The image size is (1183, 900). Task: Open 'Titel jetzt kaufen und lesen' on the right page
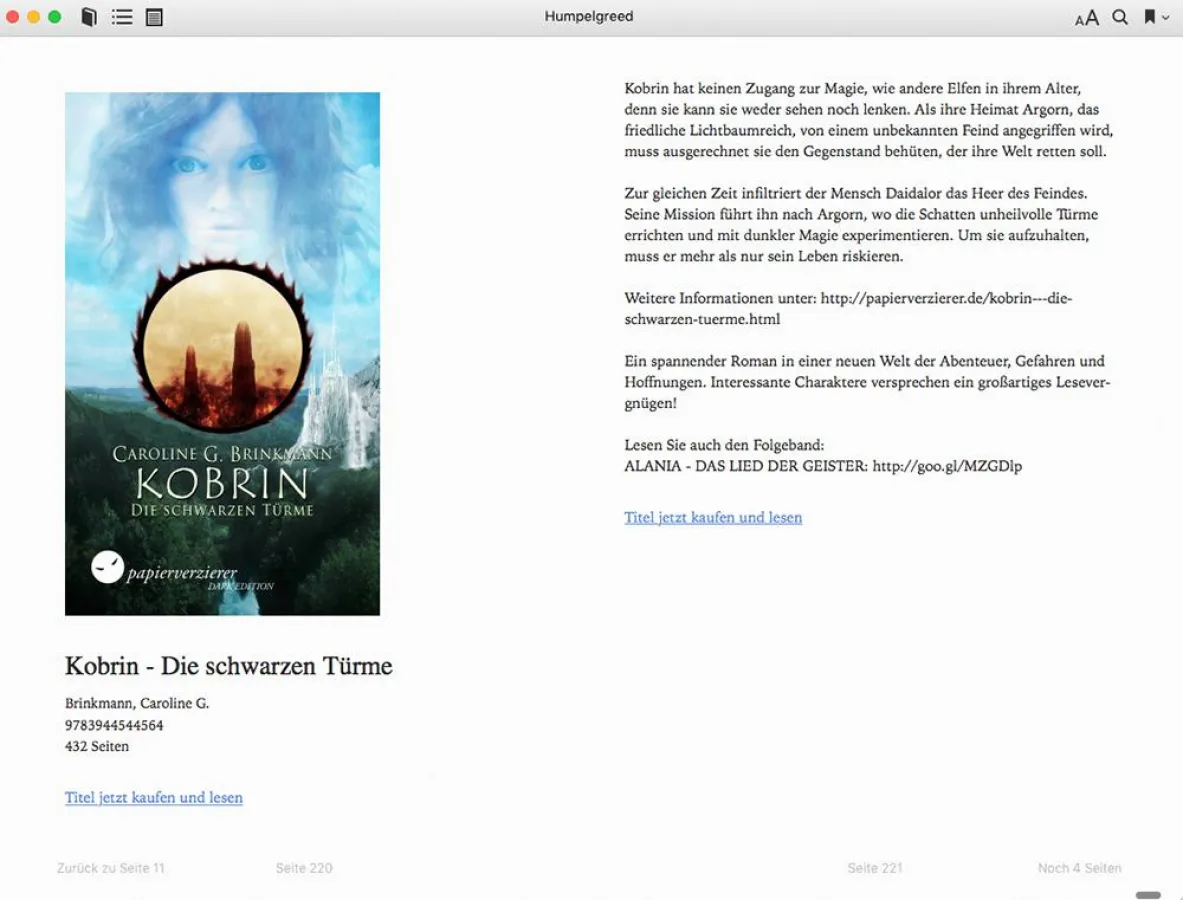pyautogui.click(x=712, y=517)
